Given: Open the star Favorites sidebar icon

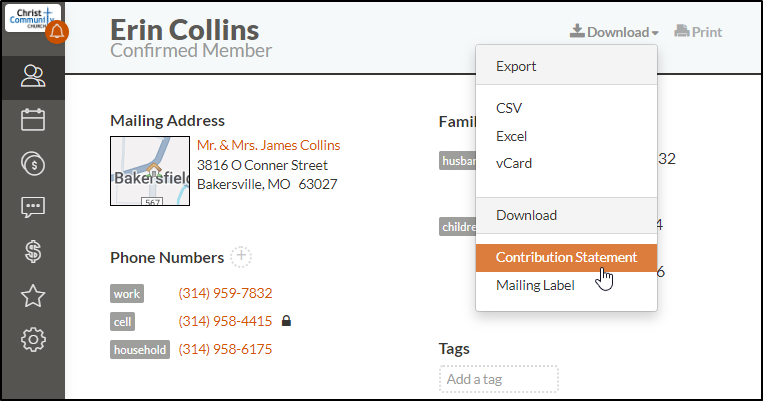Looking at the screenshot, I should [33, 296].
